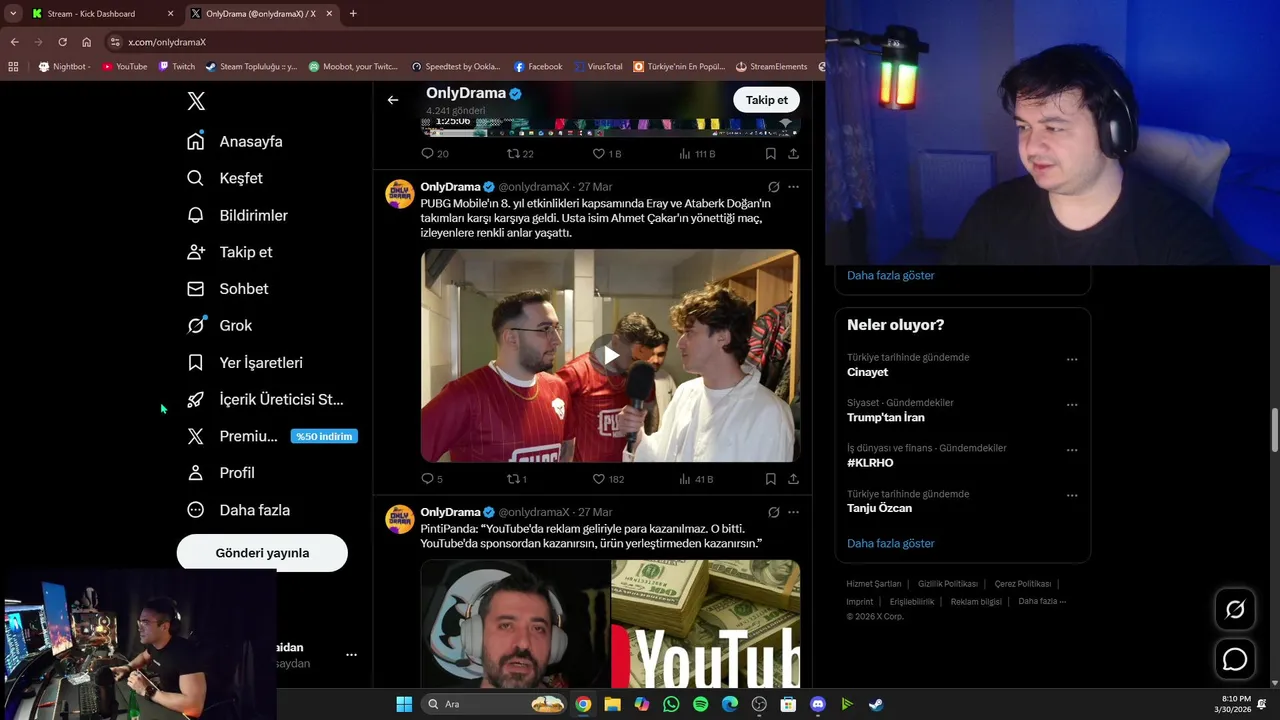Click upper Daha fazla göster link
Screen dimensions: 1280x720
(890, 276)
